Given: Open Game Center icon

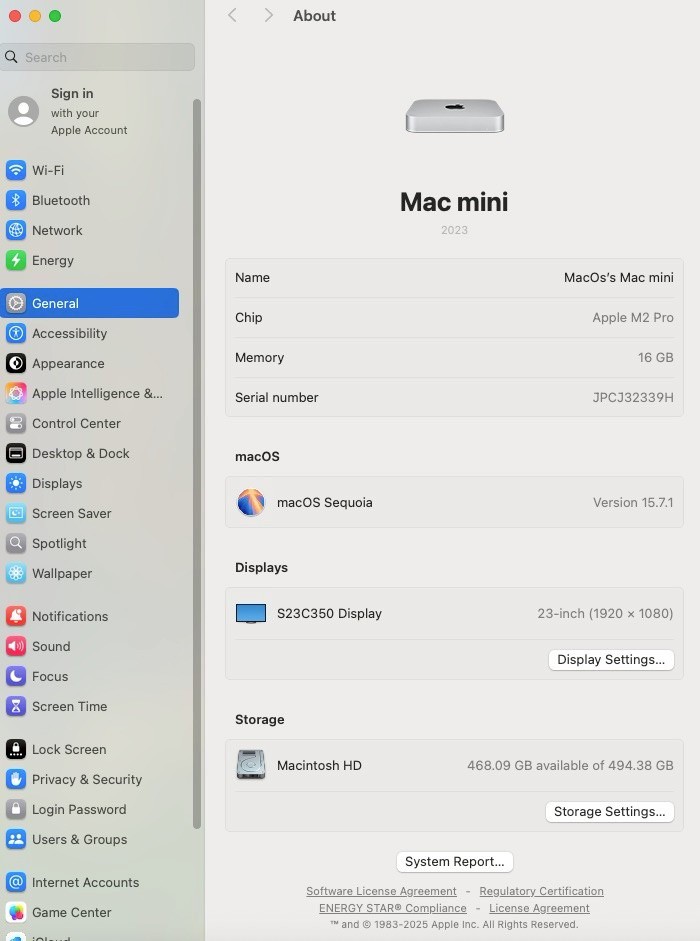Looking at the screenshot, I should 16,912.
